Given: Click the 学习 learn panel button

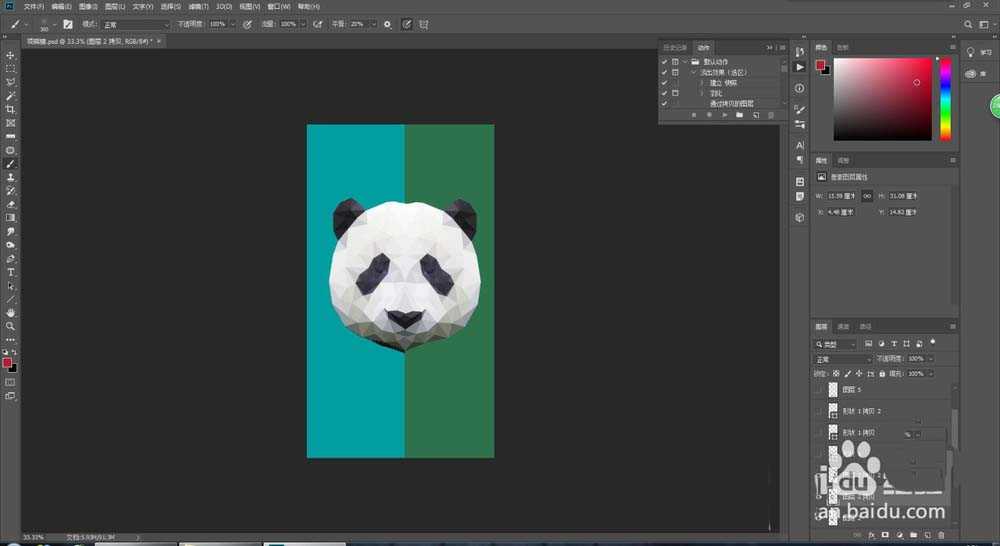Looking at the screenshot, I should tap(976, 51).
